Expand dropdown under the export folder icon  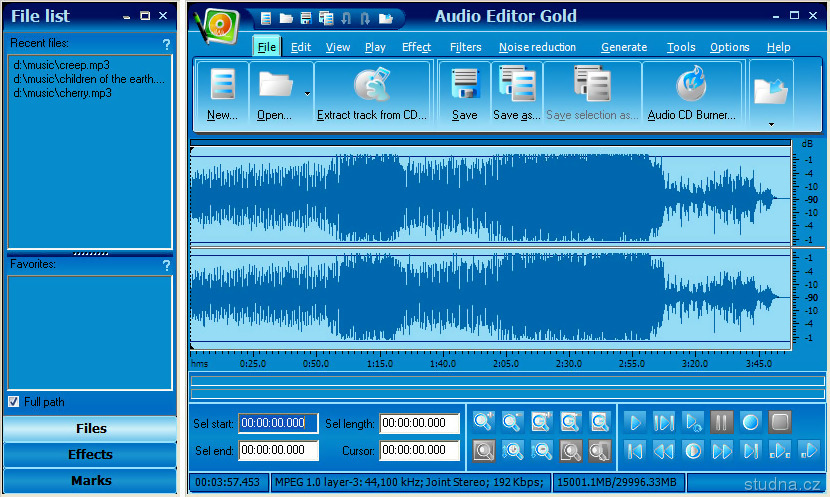click(x=770, y=124)
